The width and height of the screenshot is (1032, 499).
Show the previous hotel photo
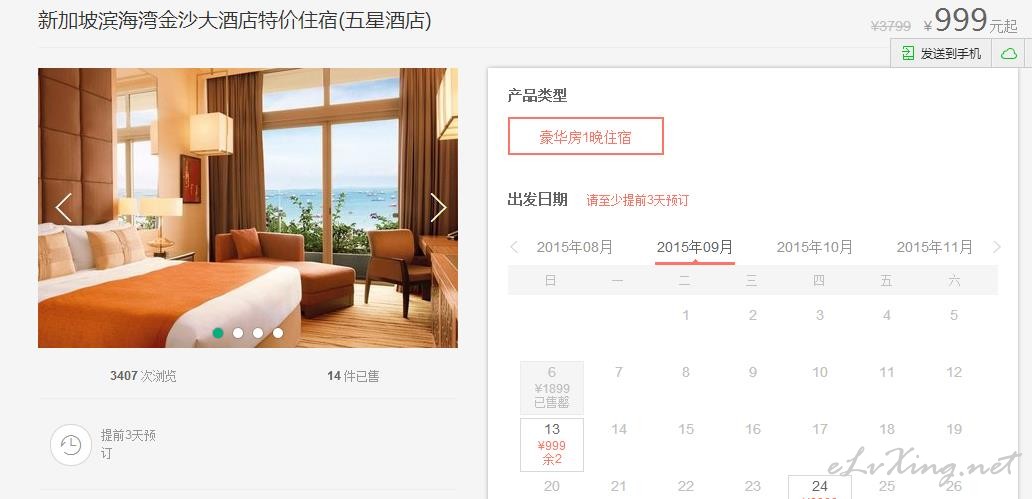(x=64, y=207)
